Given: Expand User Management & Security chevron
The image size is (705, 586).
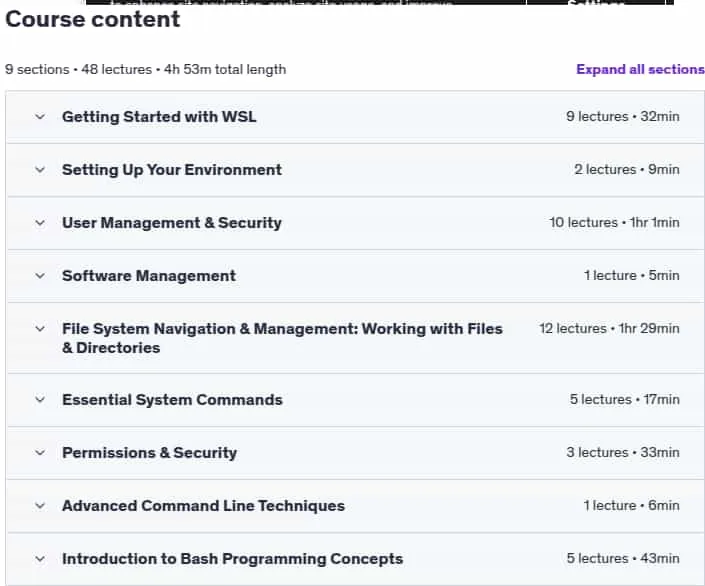Looking at the screenshot, I should pyautogui.click(x=40, y=223).
